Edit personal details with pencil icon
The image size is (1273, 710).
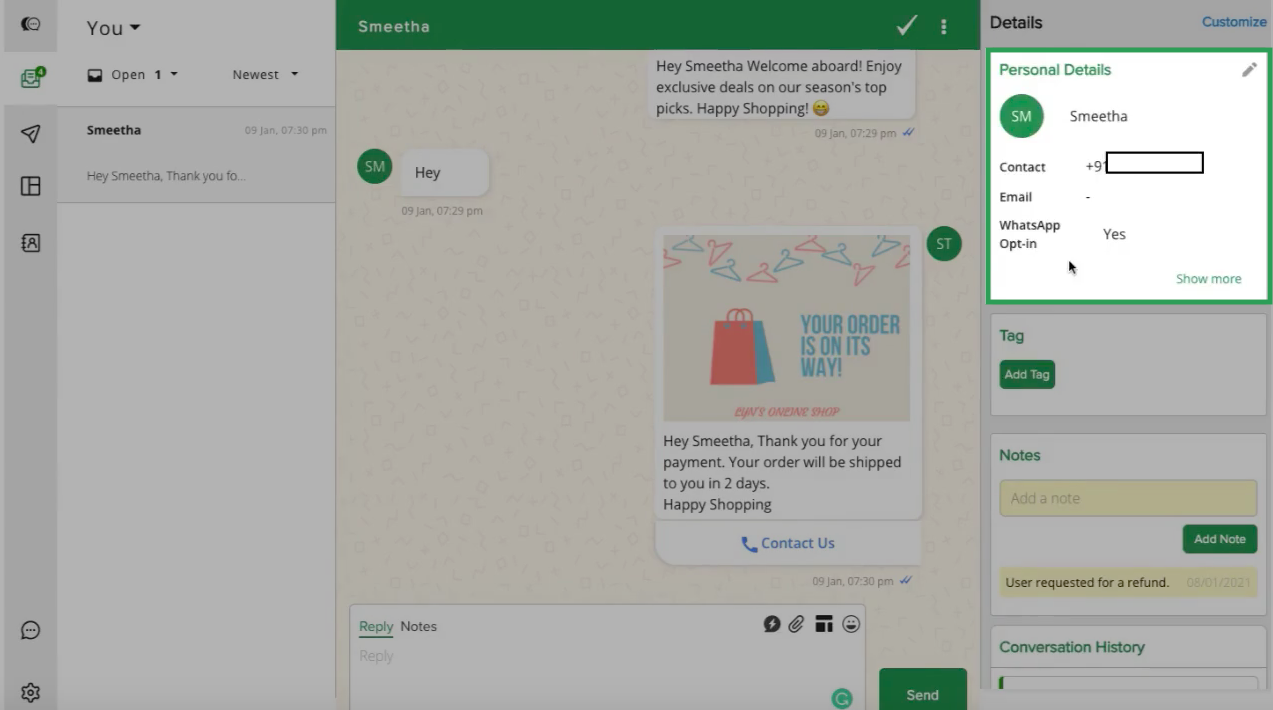1249,70
